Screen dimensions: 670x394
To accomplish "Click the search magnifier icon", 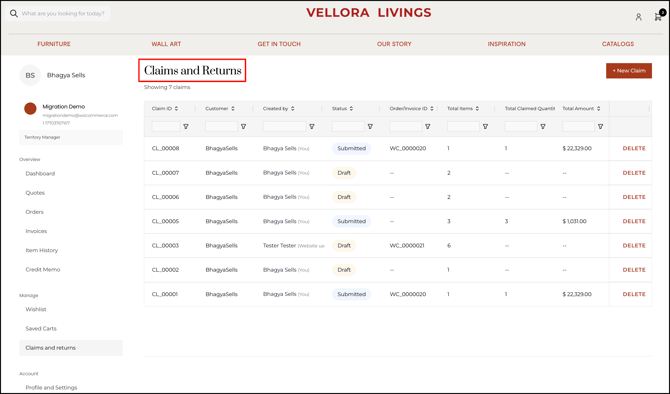I will click(14, 14).
